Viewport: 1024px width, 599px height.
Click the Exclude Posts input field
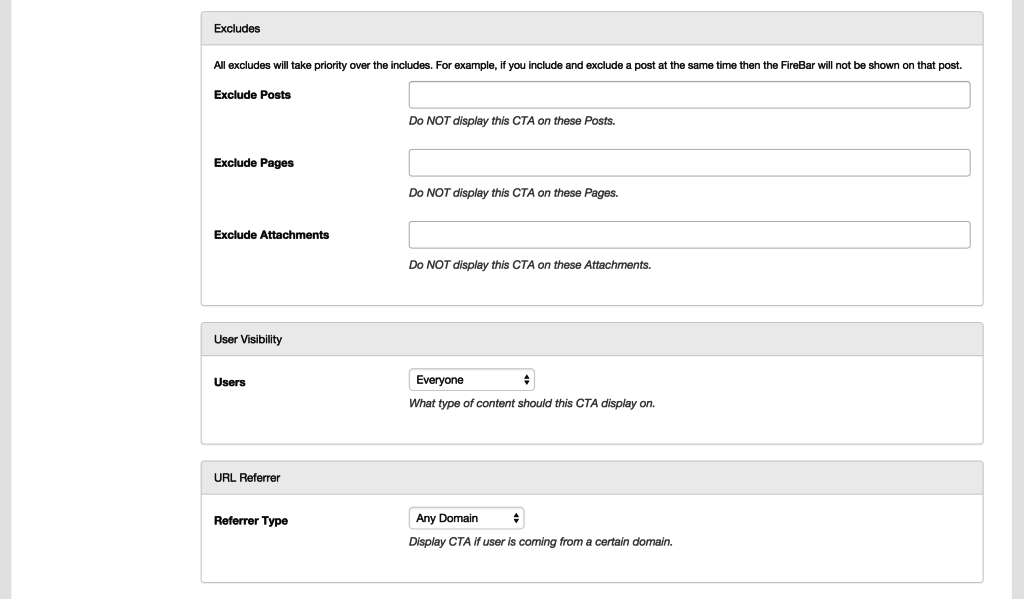689,95
